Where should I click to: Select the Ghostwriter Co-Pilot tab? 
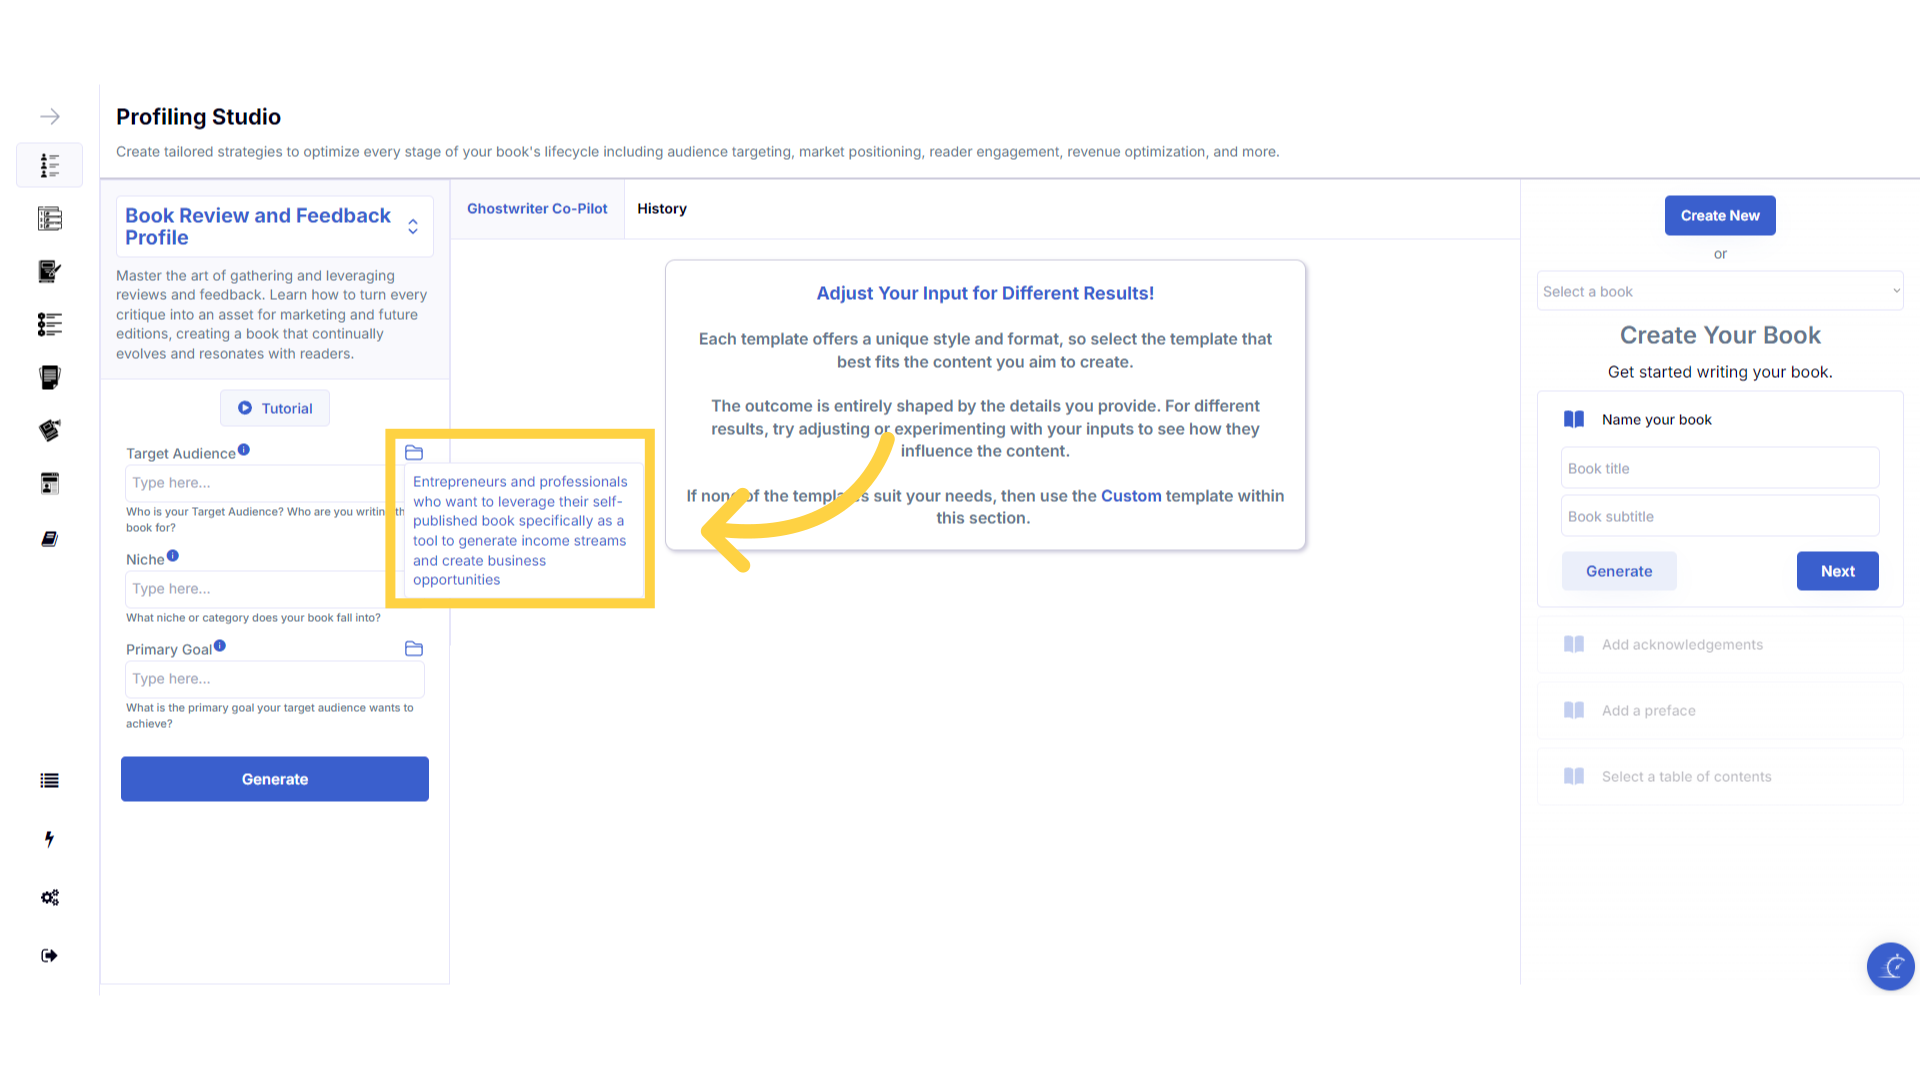click(x=537, y=209)
